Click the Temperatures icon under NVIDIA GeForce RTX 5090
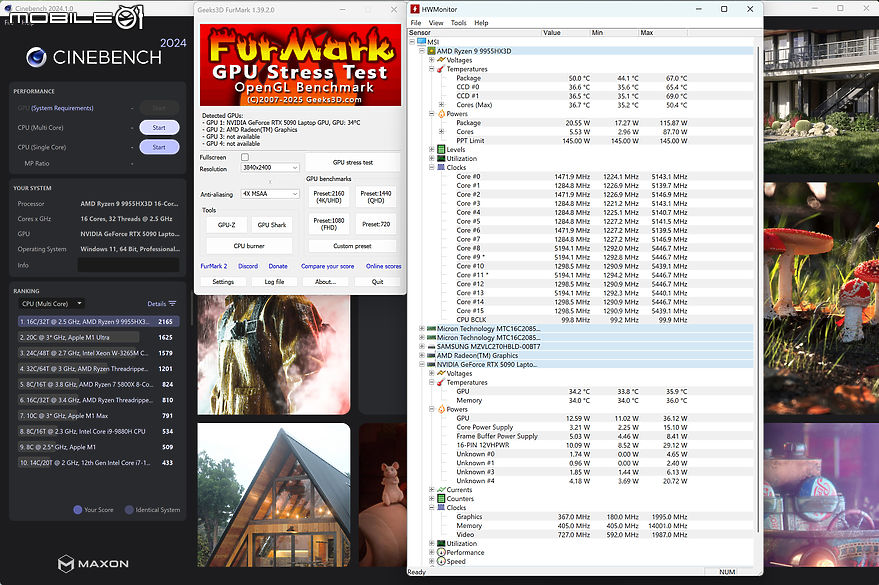 coord(441,383)
